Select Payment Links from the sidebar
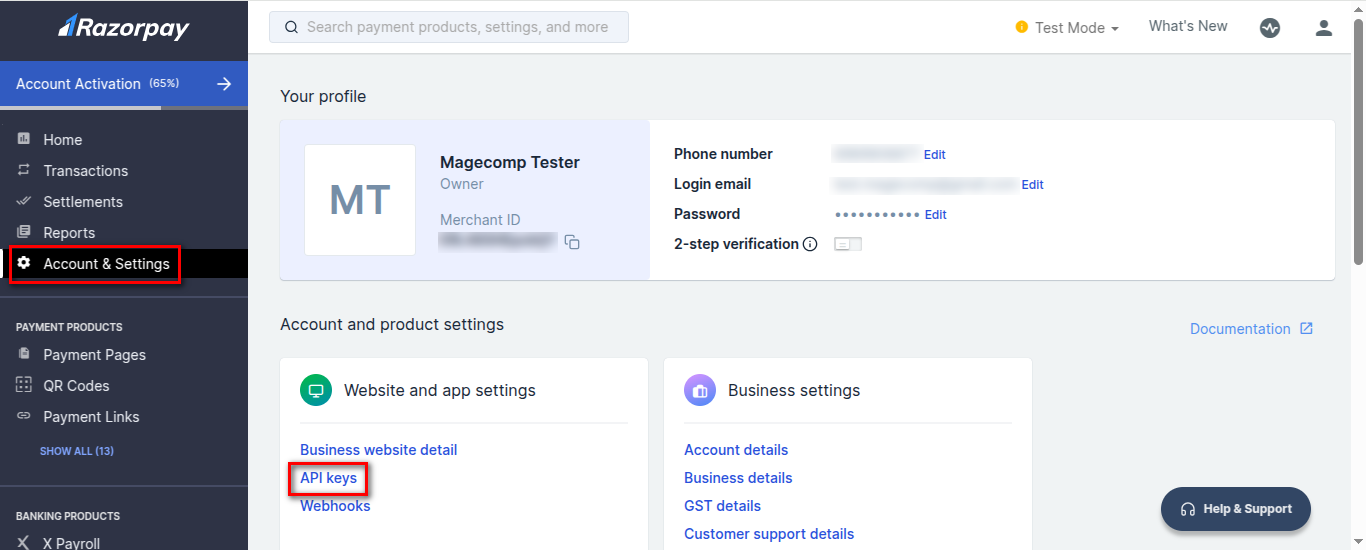 (91, 417)
